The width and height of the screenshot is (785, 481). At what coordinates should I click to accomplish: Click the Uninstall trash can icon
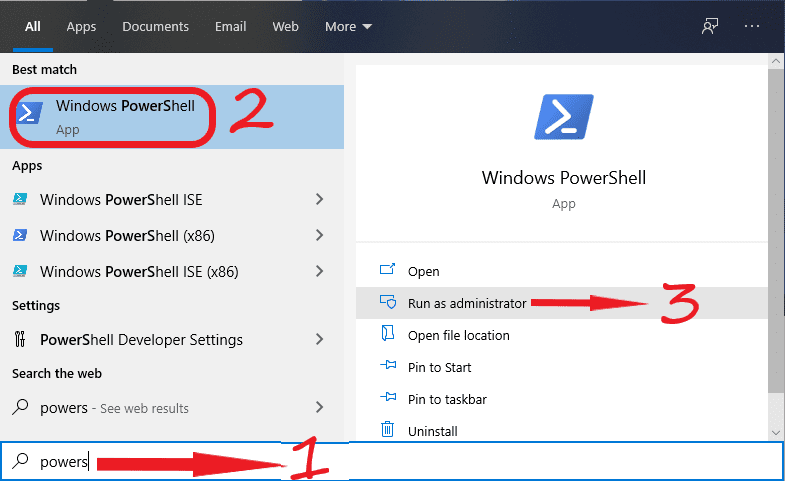coord(387,429)
